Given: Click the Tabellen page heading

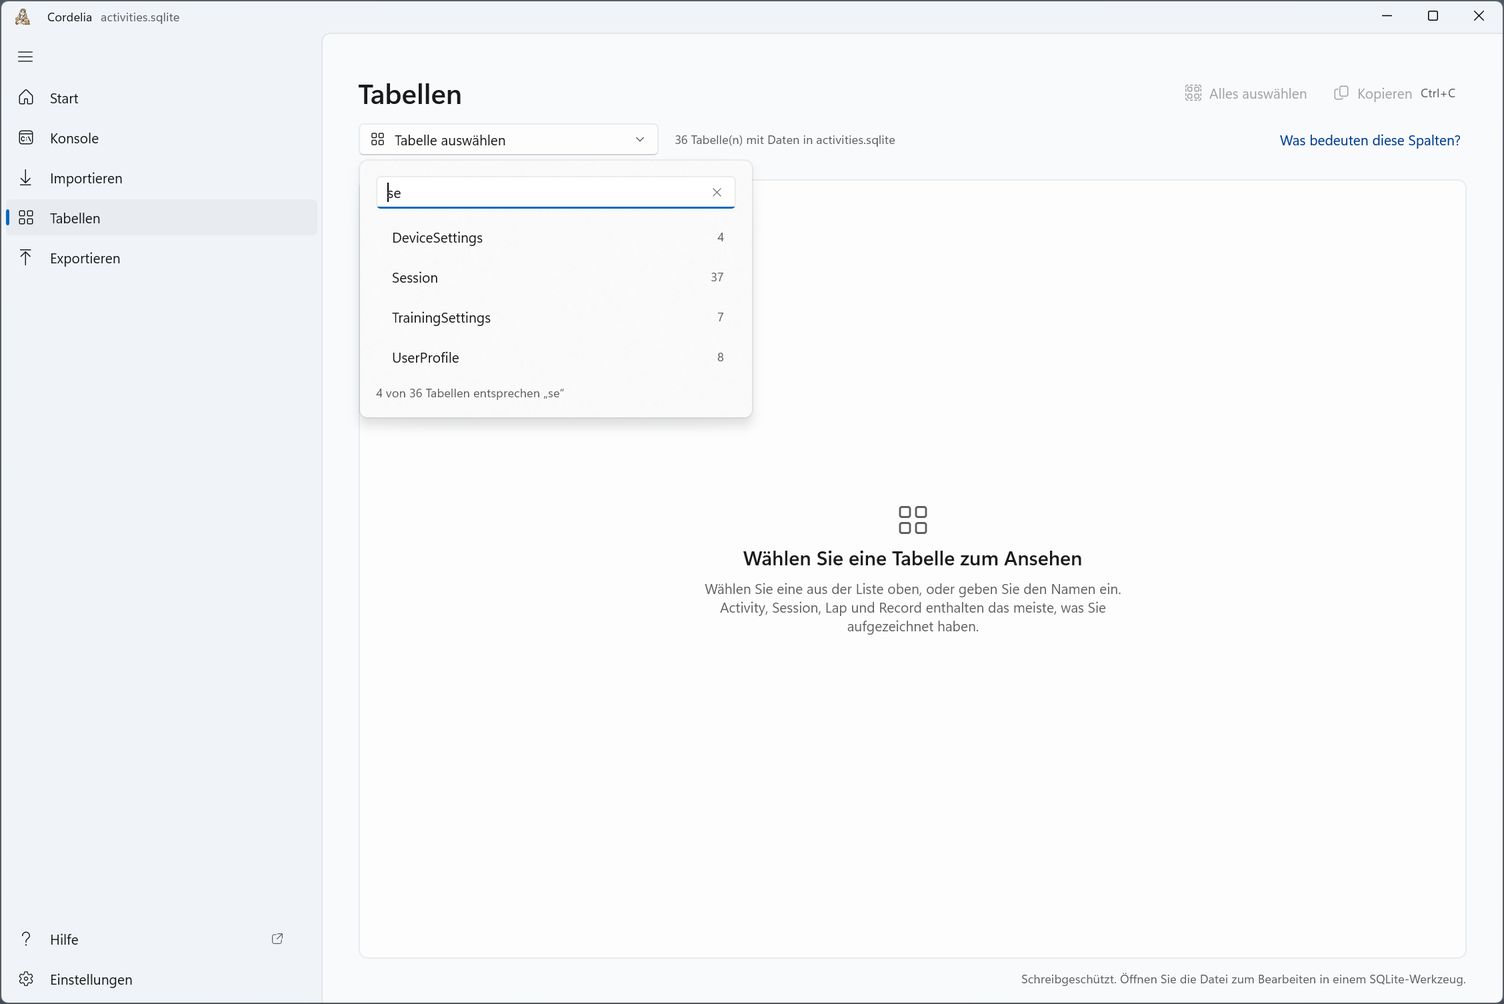Looking at the screenshot, I should coord(410,94).
